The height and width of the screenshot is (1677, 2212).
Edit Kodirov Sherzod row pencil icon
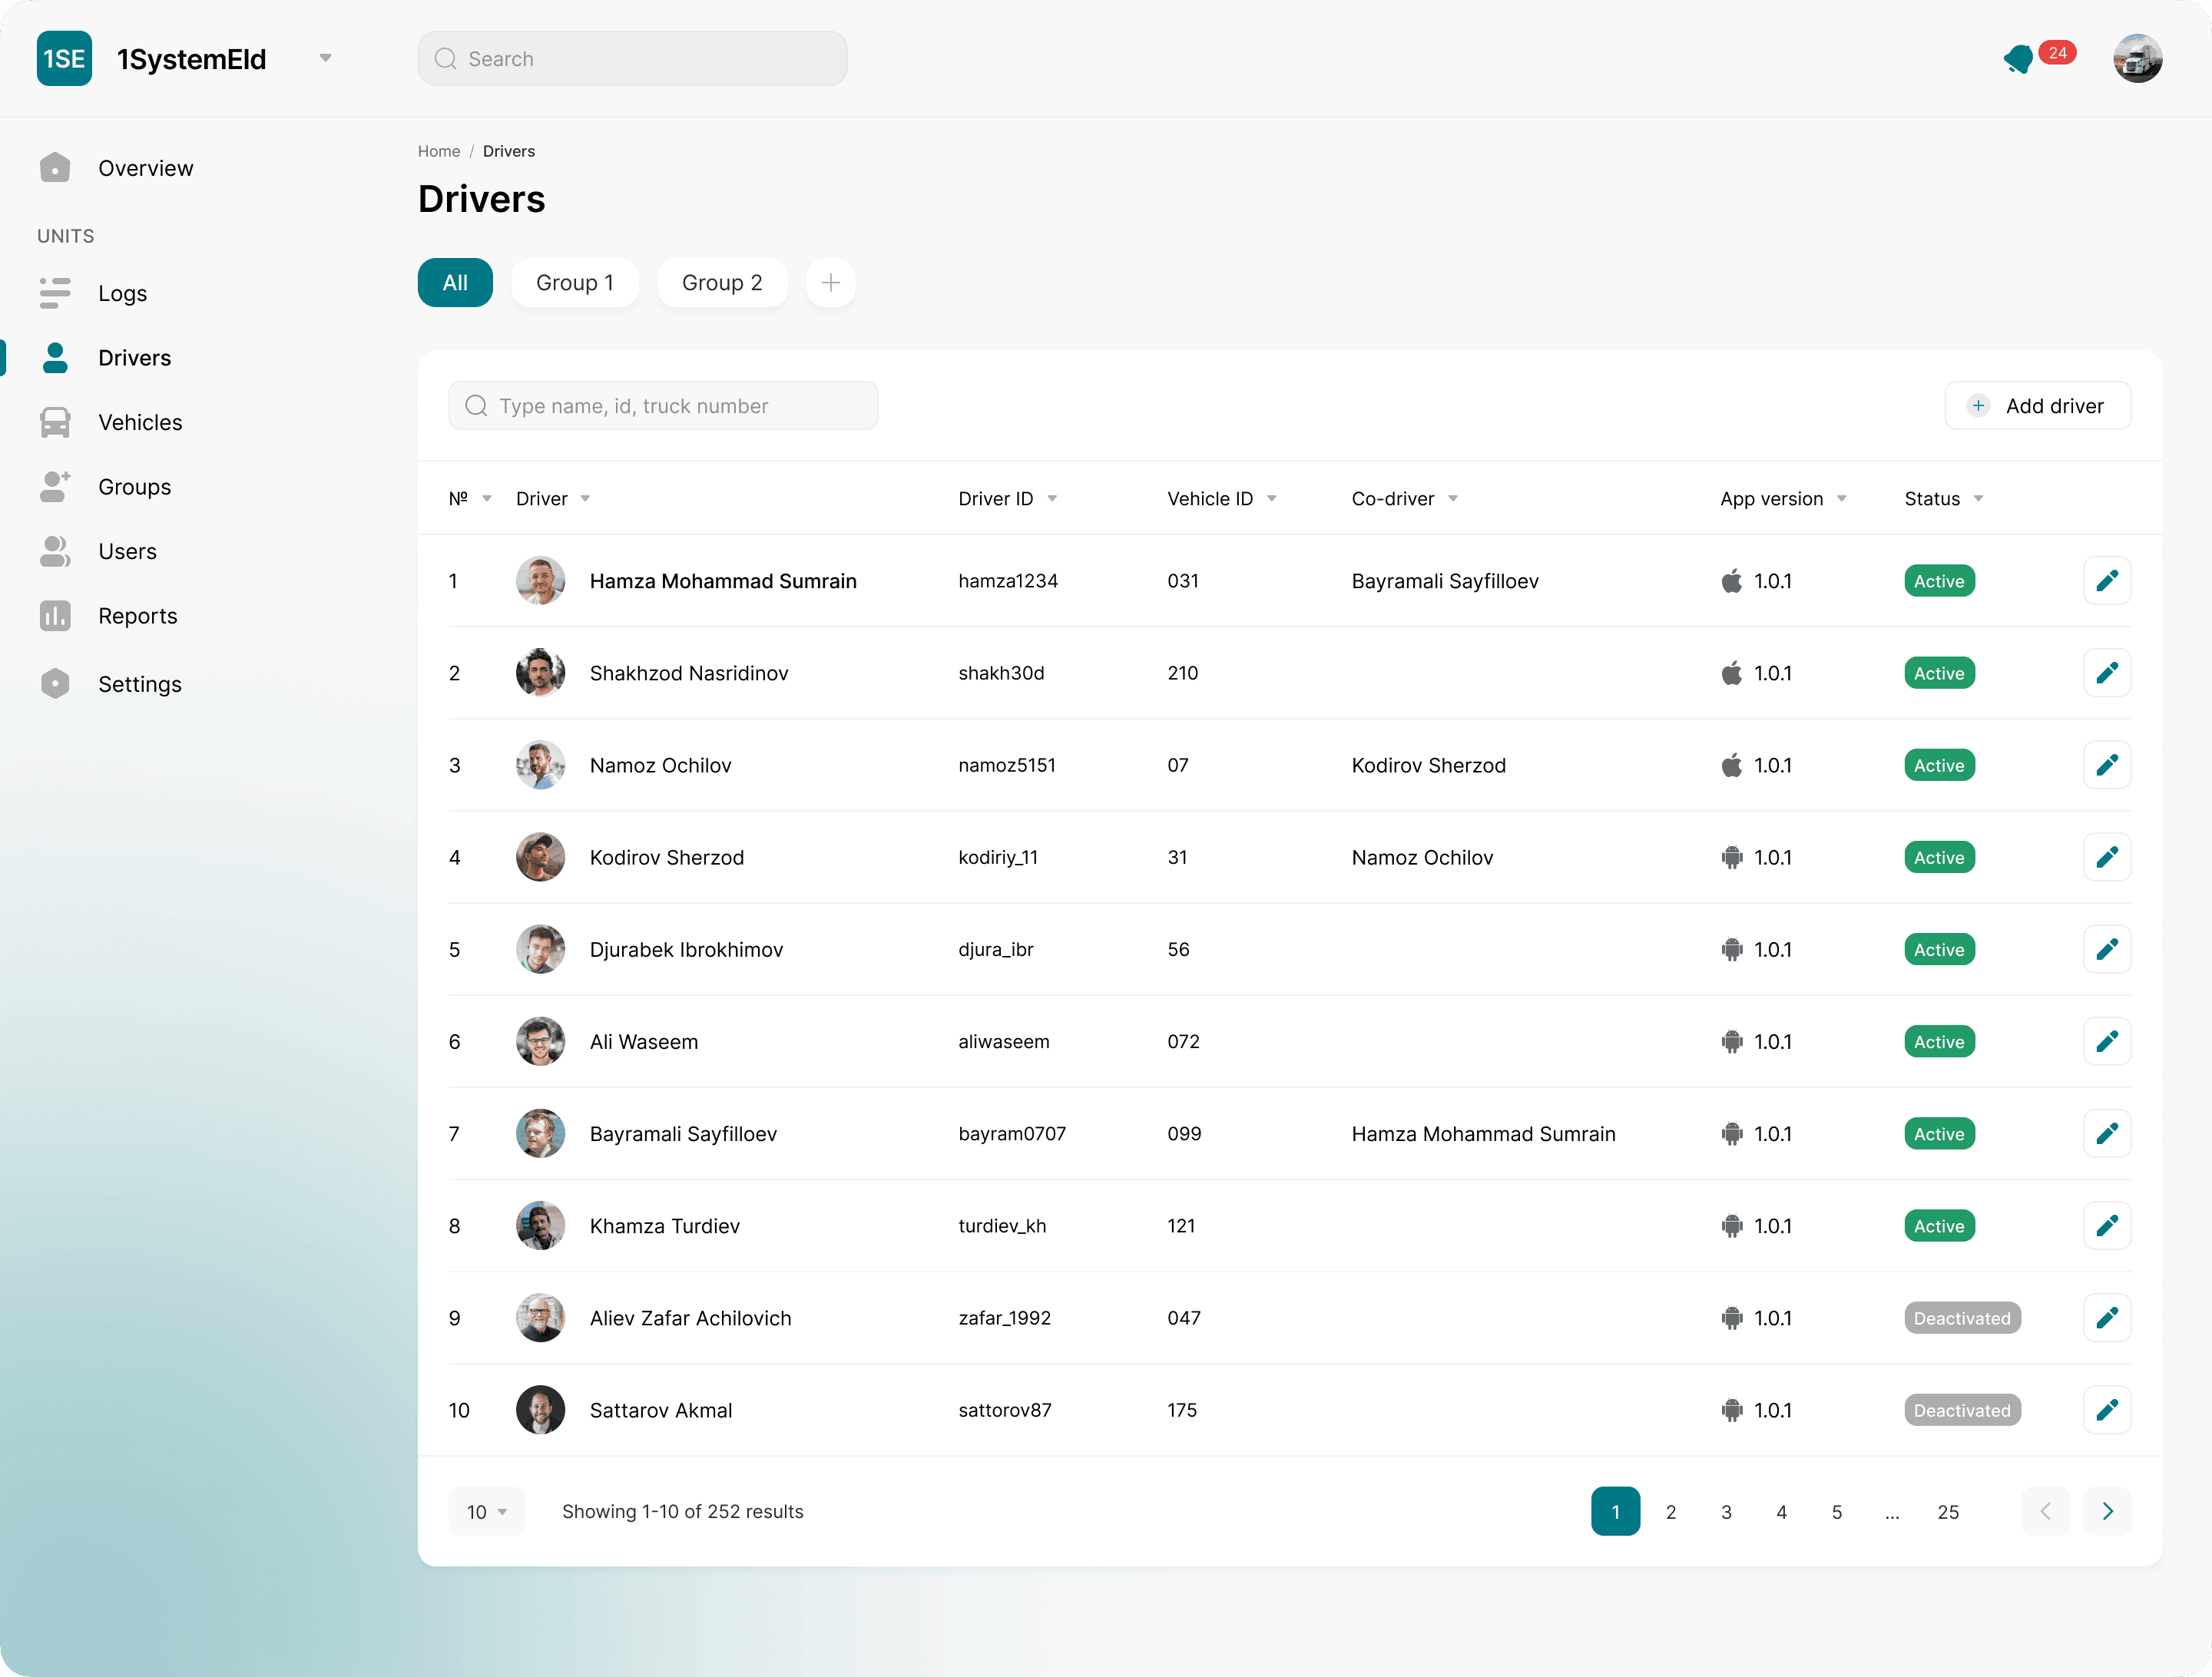coord(2107,857)
